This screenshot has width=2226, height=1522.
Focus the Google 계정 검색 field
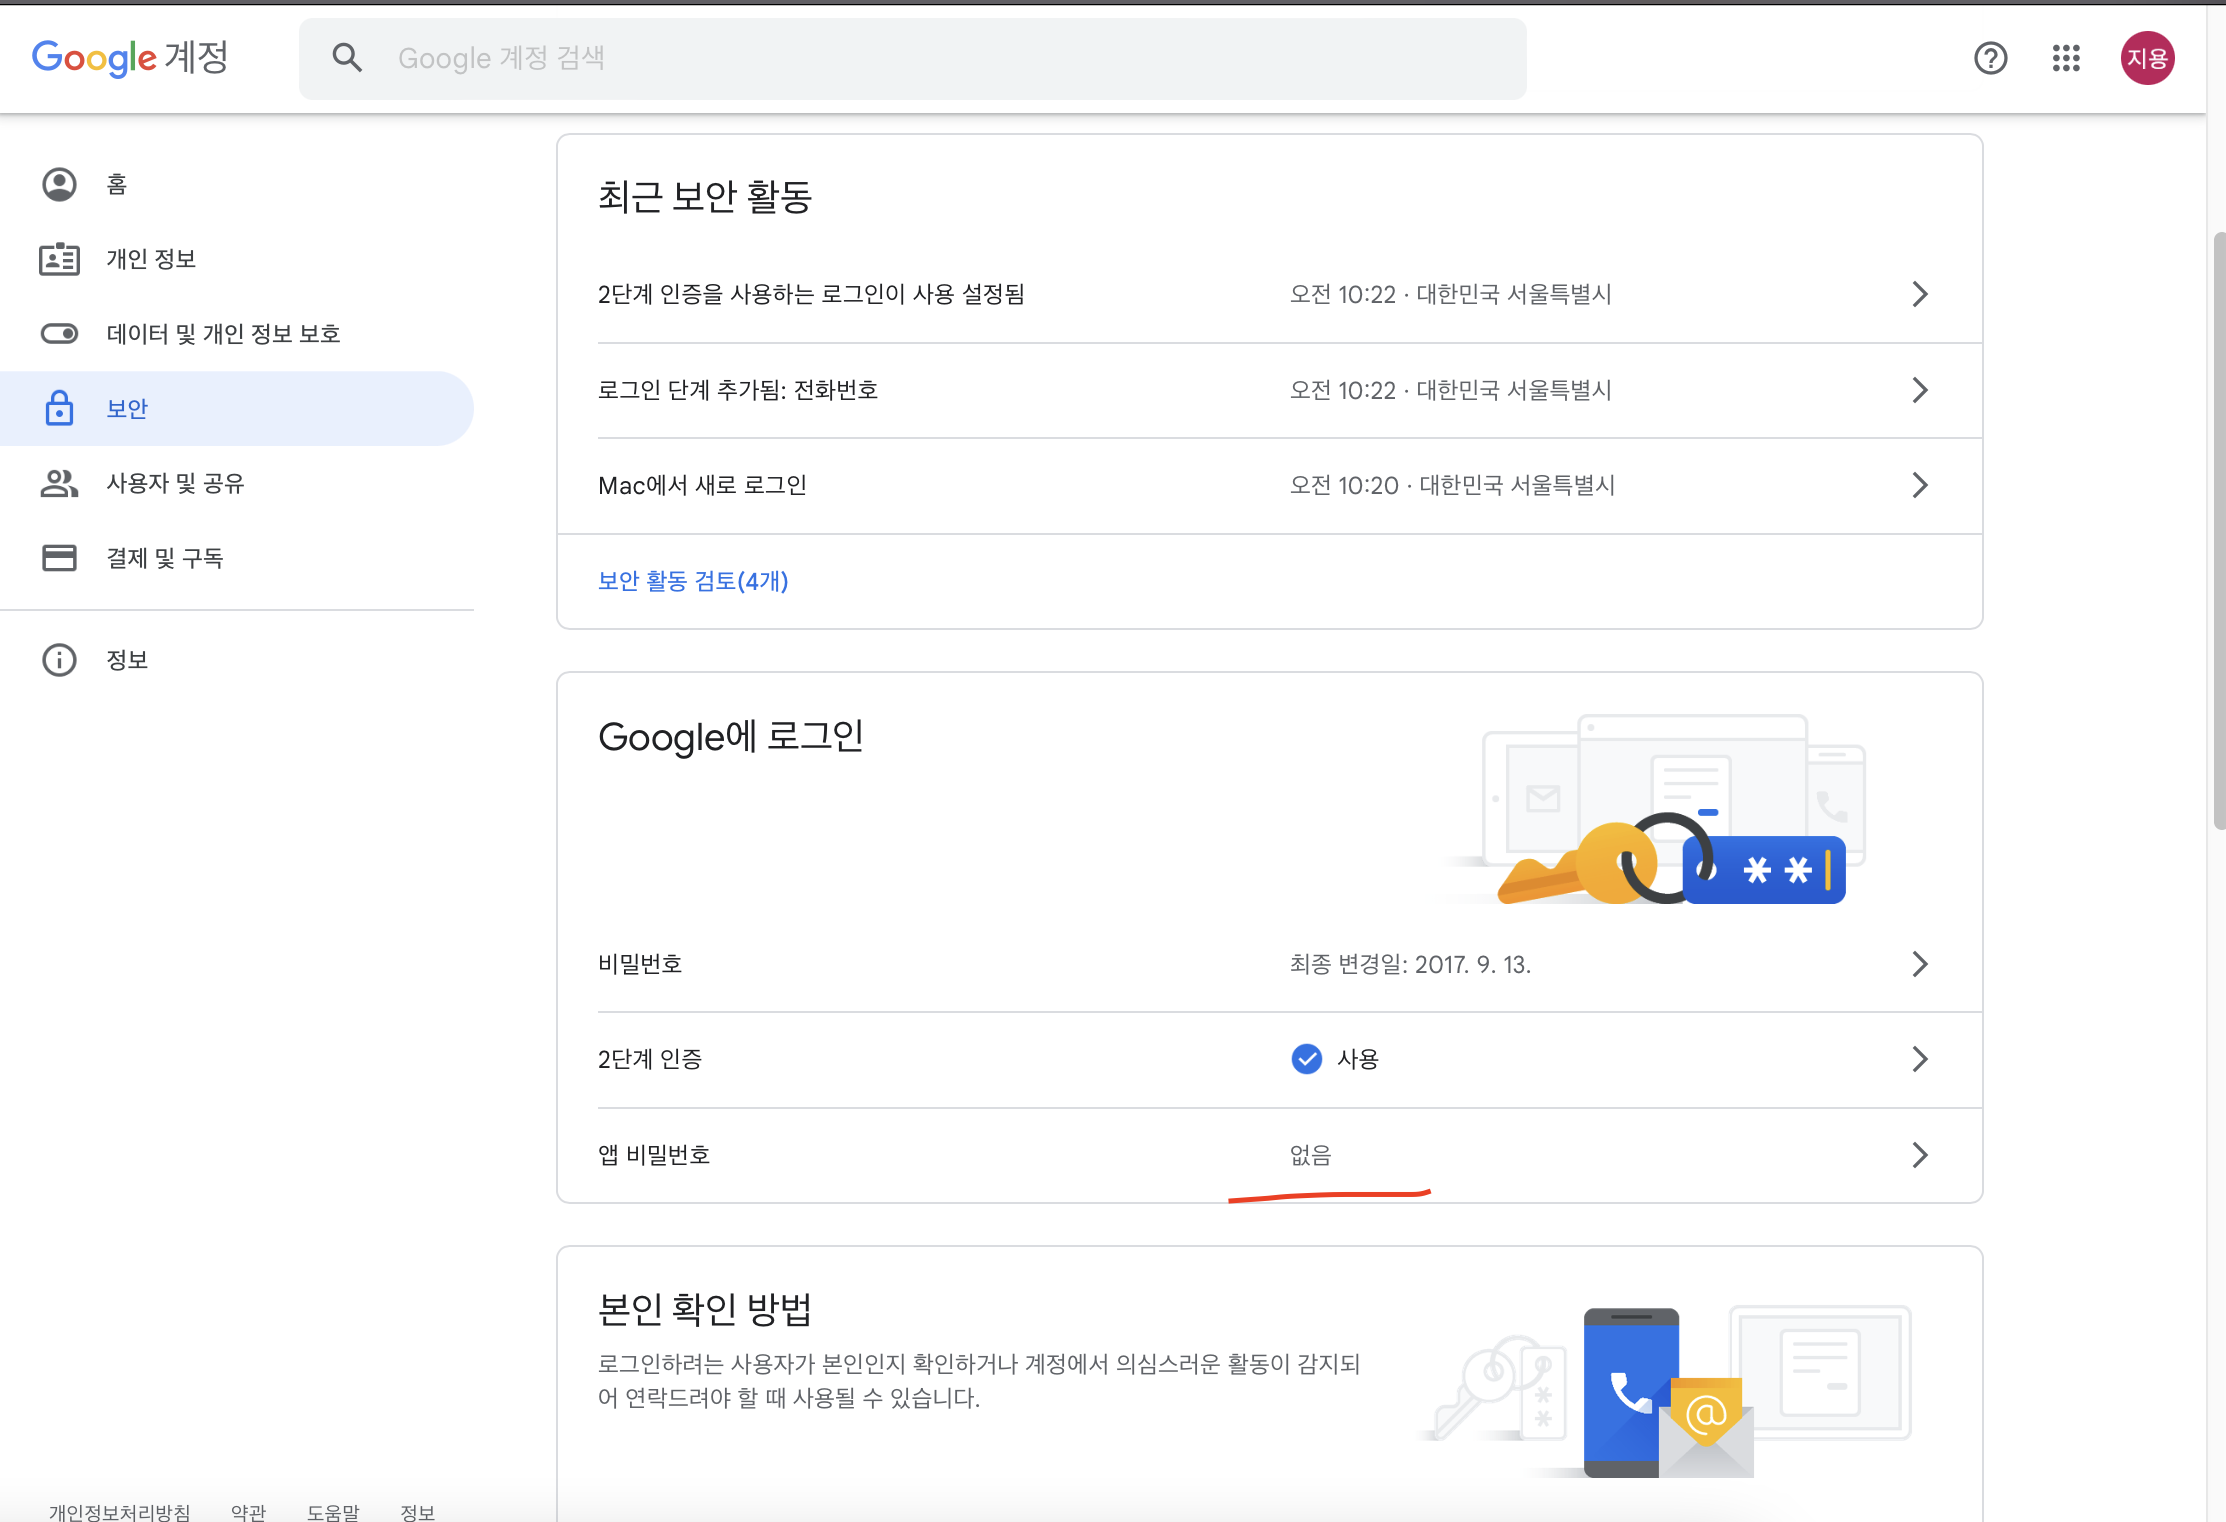[900, 58]
